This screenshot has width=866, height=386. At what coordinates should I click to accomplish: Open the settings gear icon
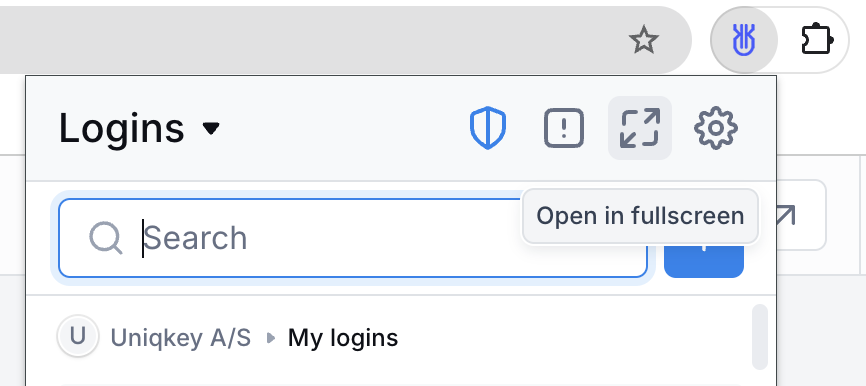tap(715, 128)
